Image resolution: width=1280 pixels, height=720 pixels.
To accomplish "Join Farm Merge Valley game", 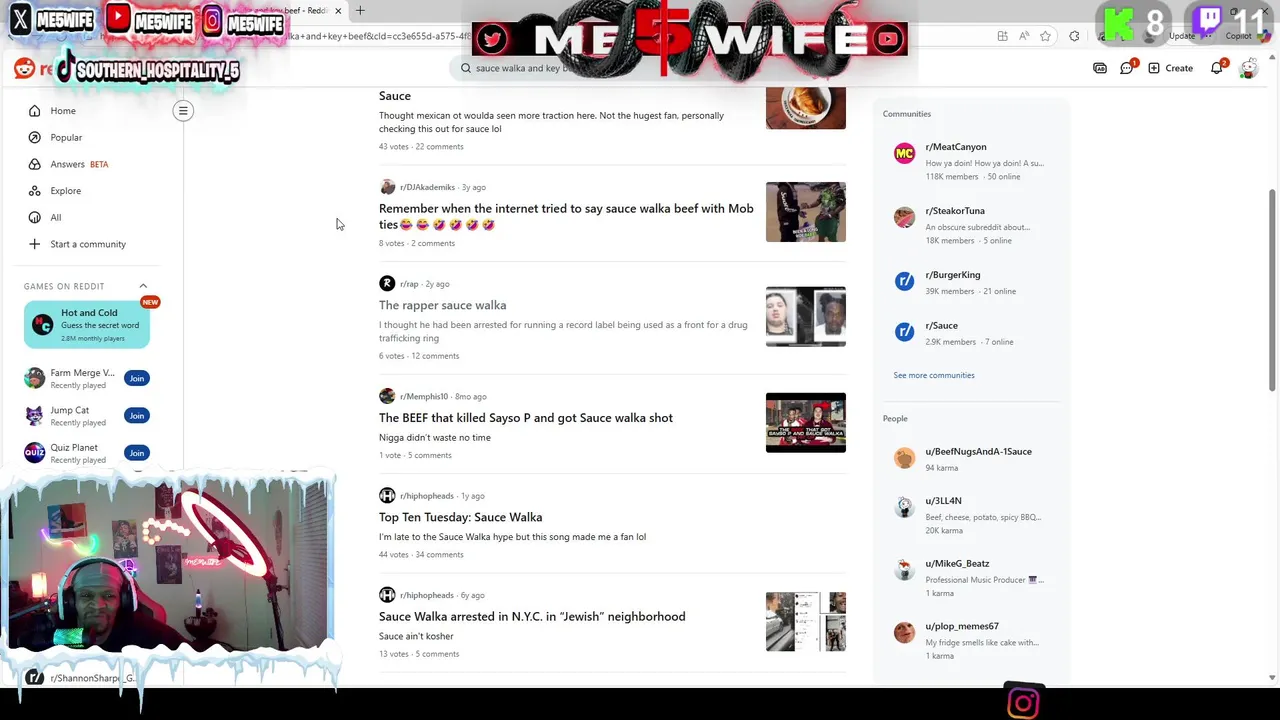I will 137,378.
